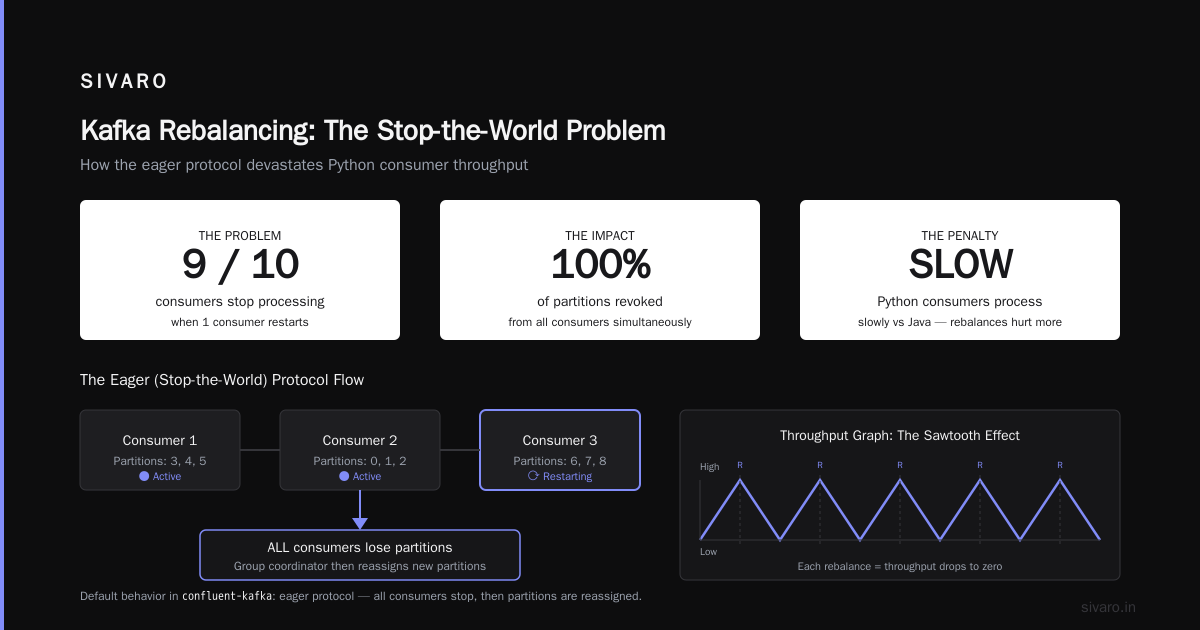
Task: Click the SIVARO logo
Action: click(x=124, y=82)
